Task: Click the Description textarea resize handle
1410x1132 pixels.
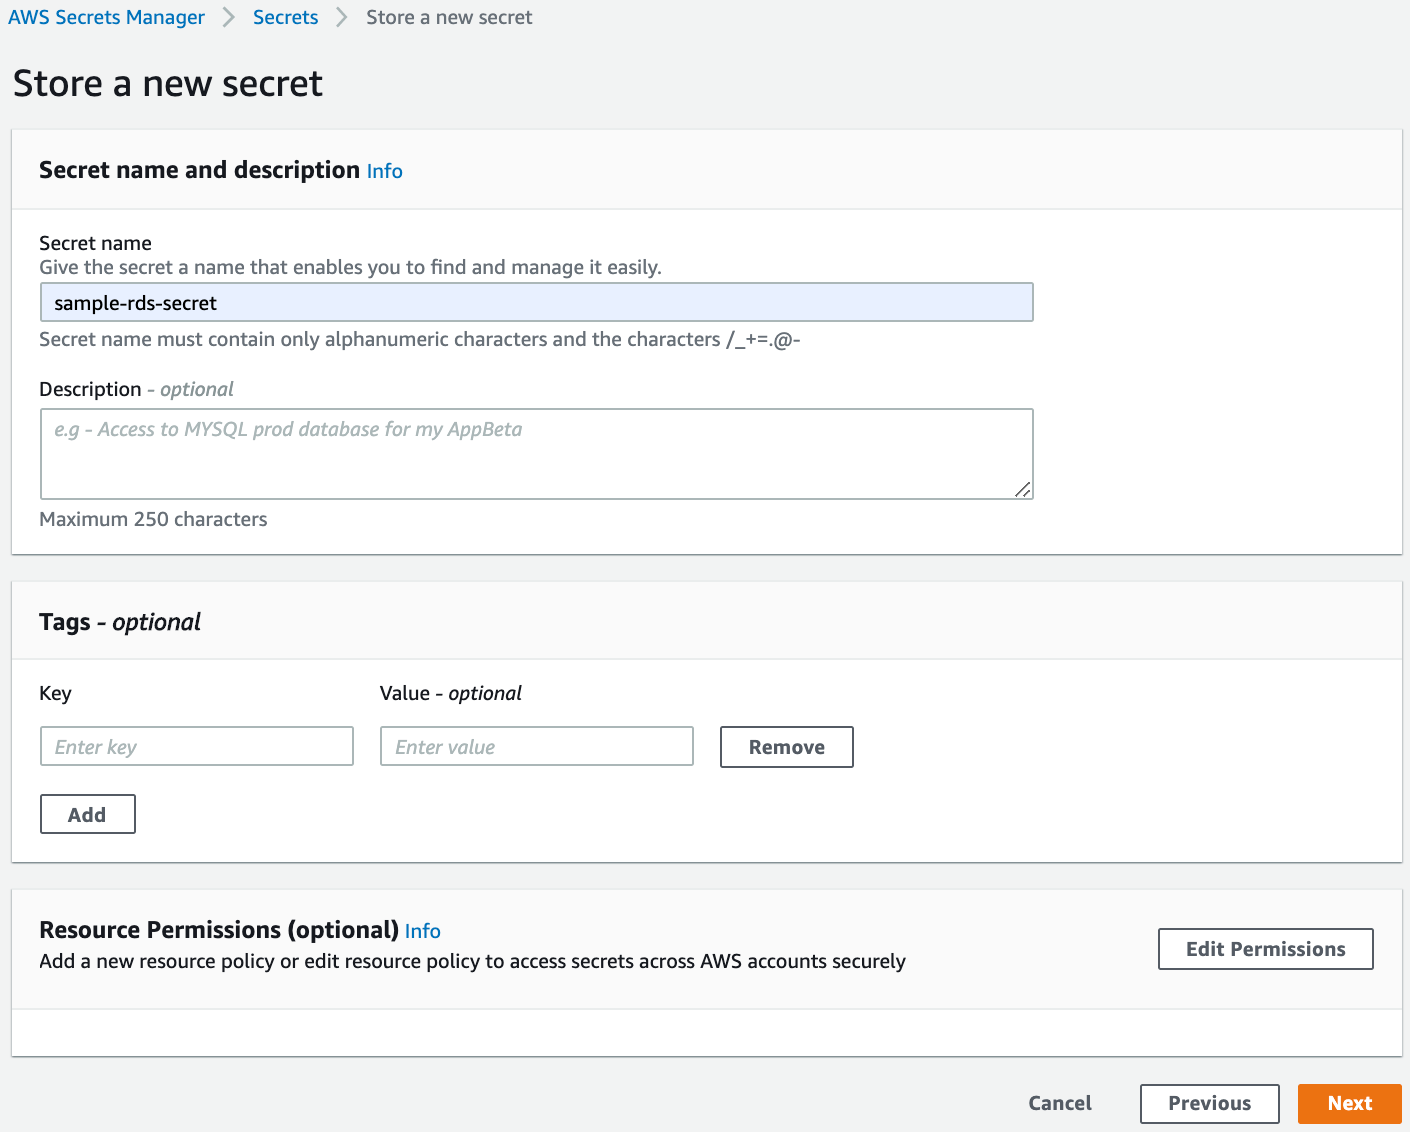Action: (1023, 490)
